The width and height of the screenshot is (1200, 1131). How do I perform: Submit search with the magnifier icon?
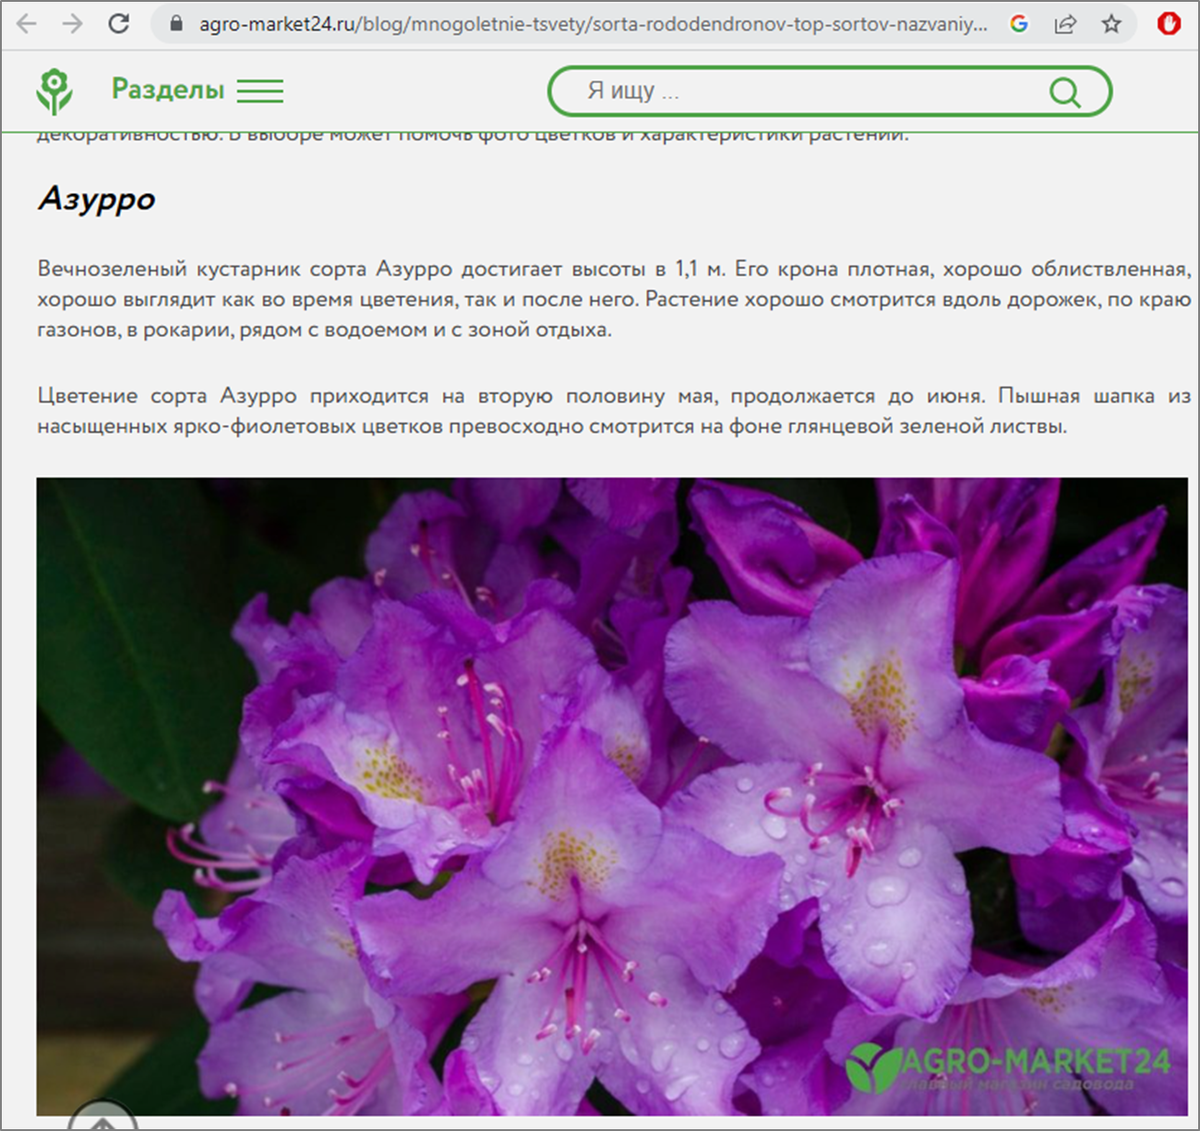(1064, 92)
